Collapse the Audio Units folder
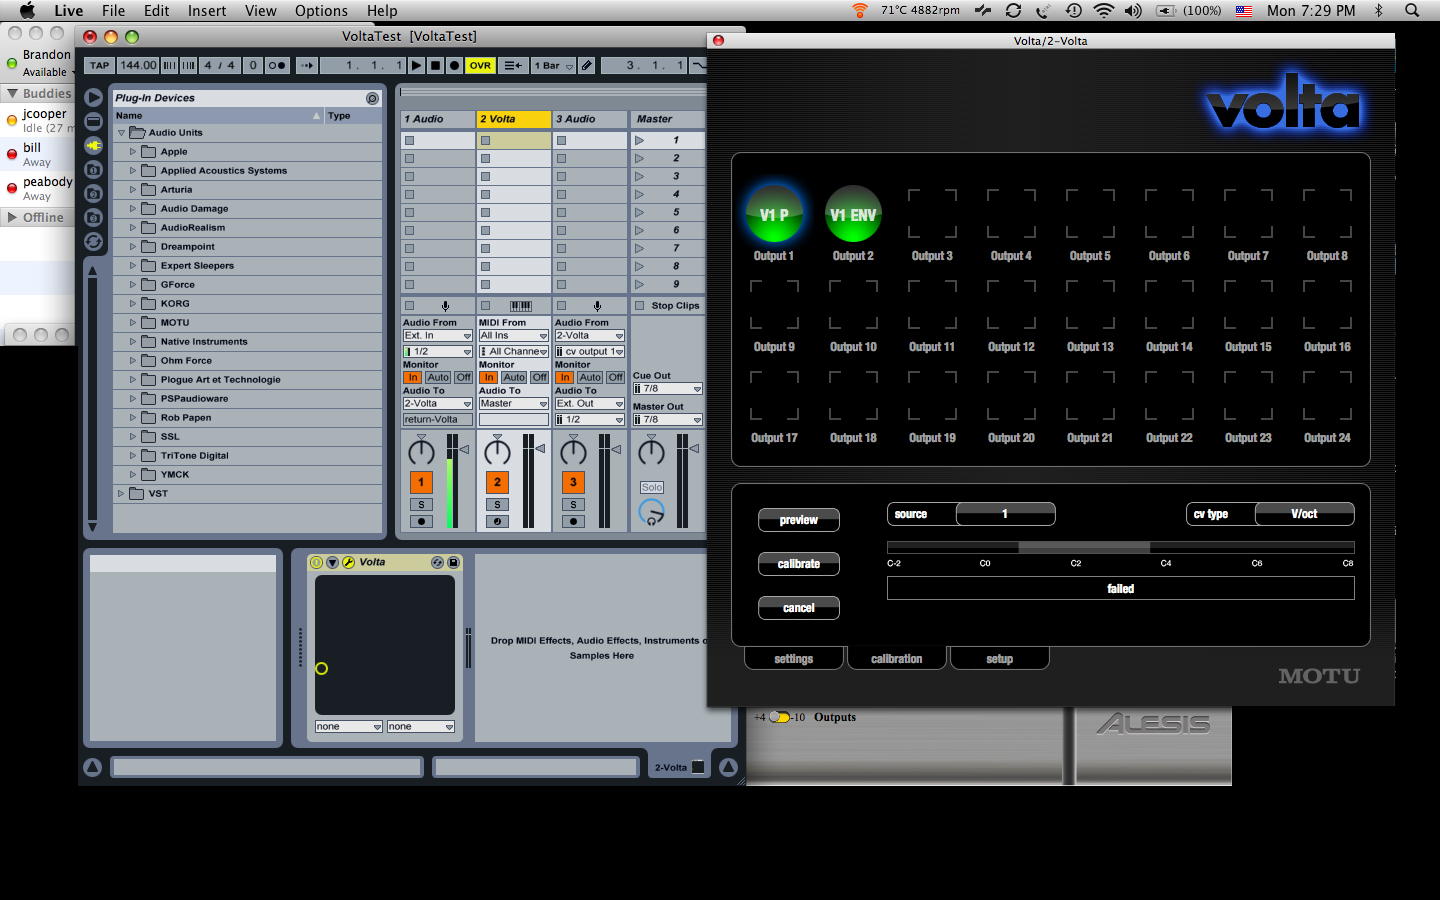1440x900 pixels. click(x=121, y=132)
